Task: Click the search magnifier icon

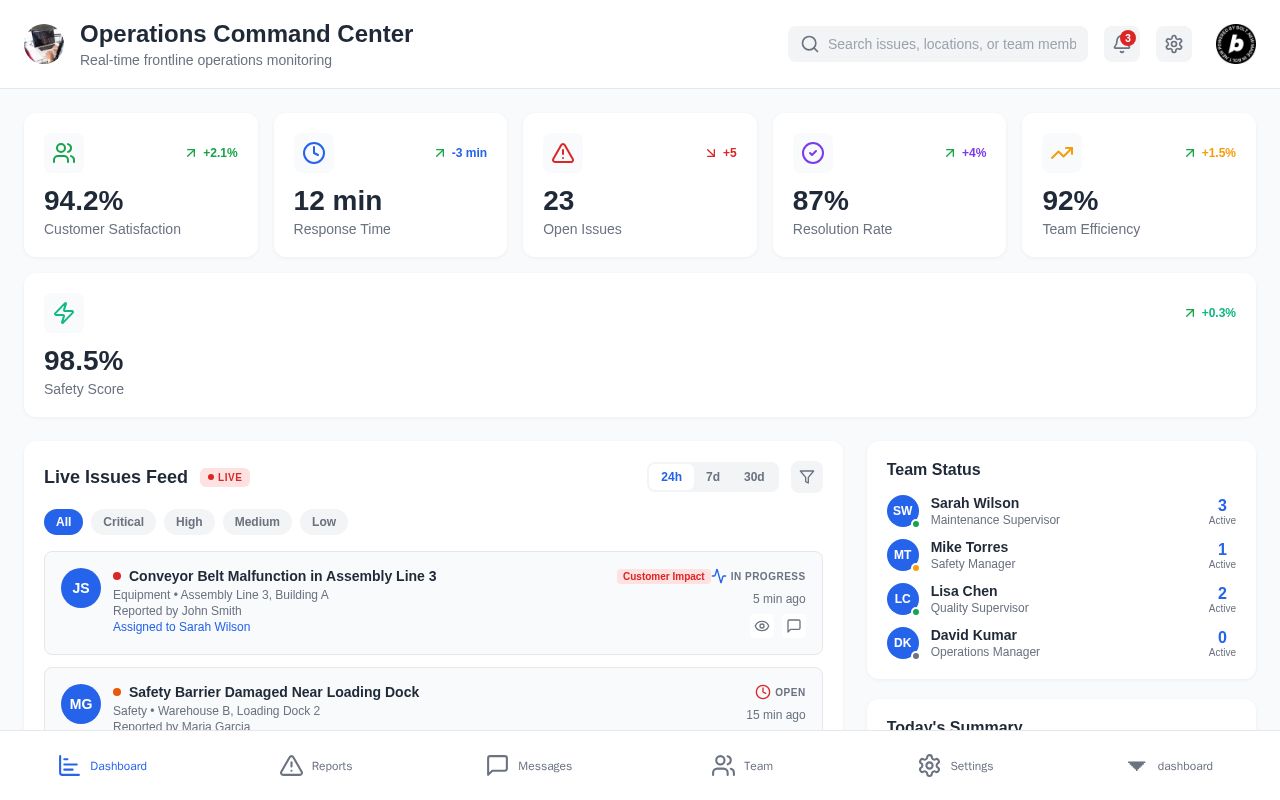Action: point(810,44)
